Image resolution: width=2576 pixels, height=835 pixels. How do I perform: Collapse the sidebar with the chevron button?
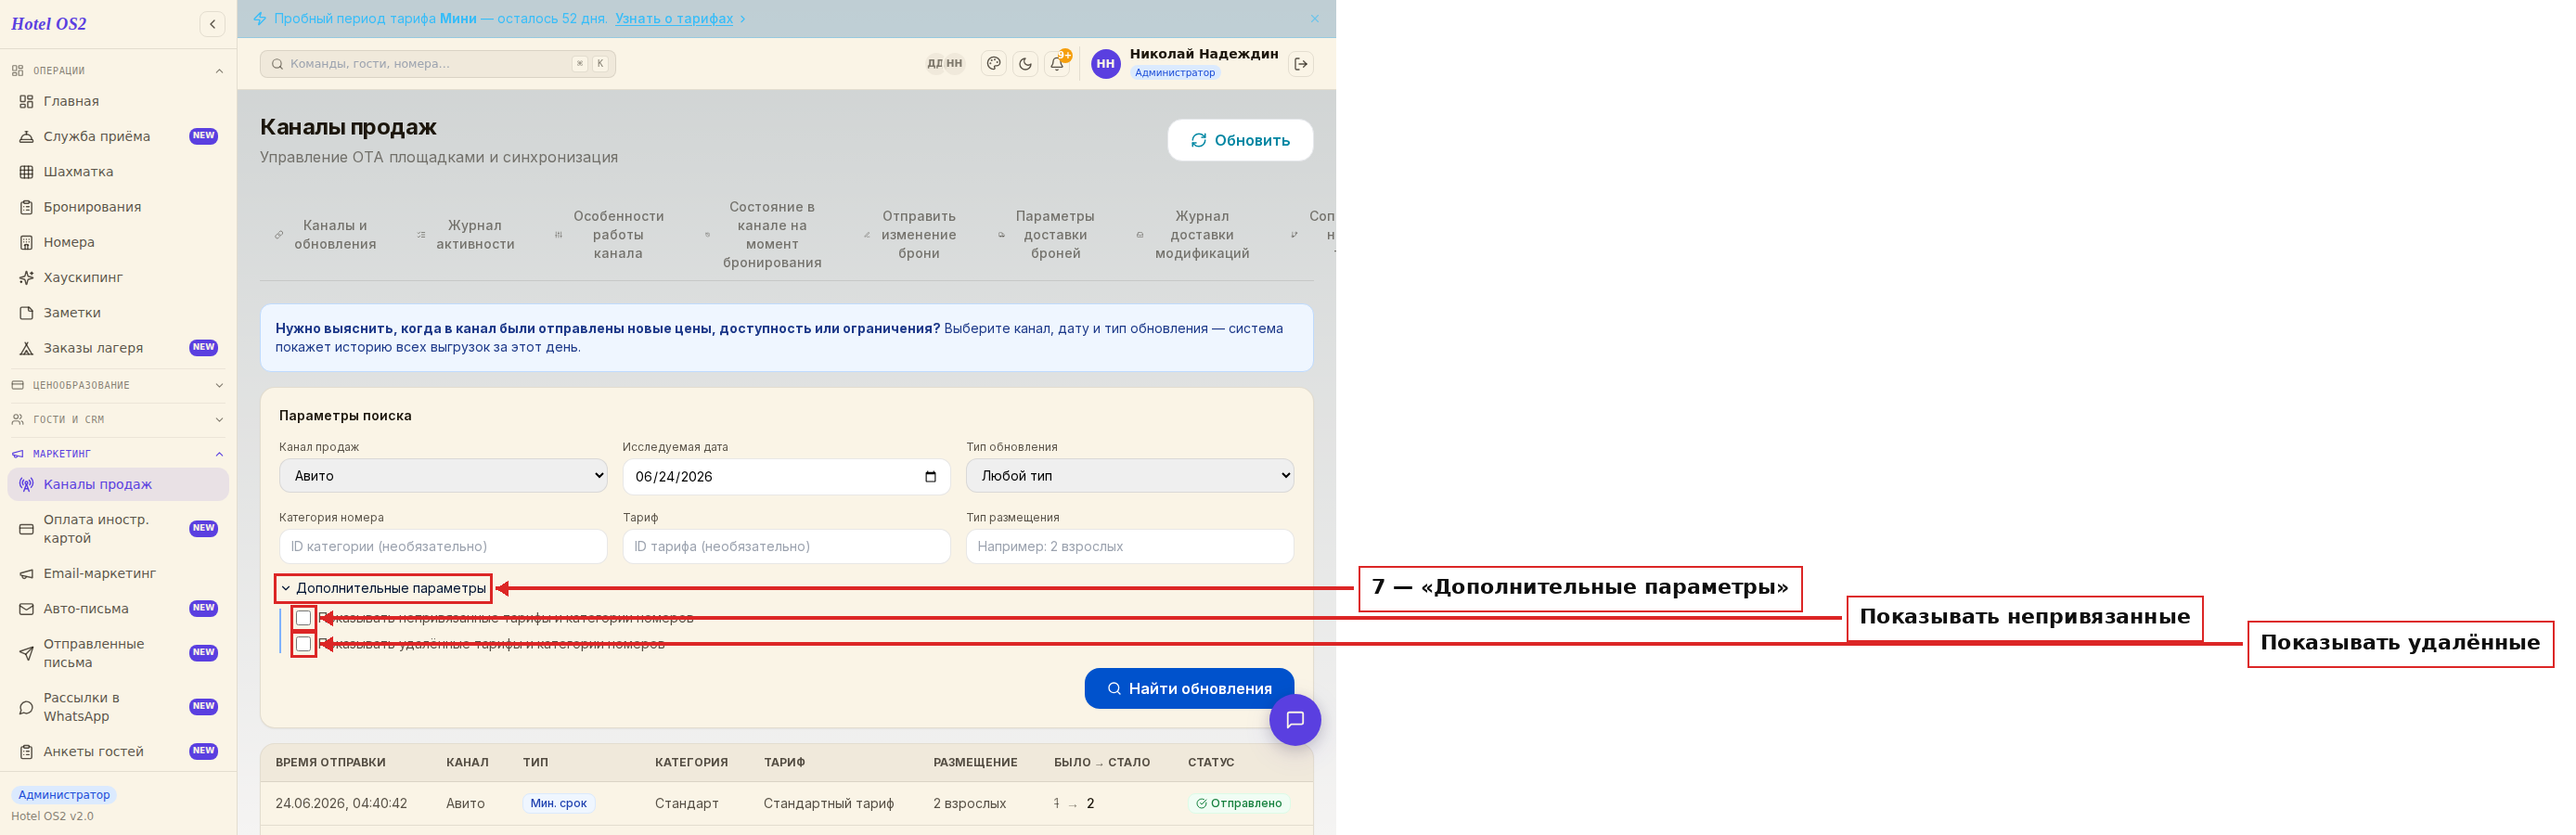point(212,24)
